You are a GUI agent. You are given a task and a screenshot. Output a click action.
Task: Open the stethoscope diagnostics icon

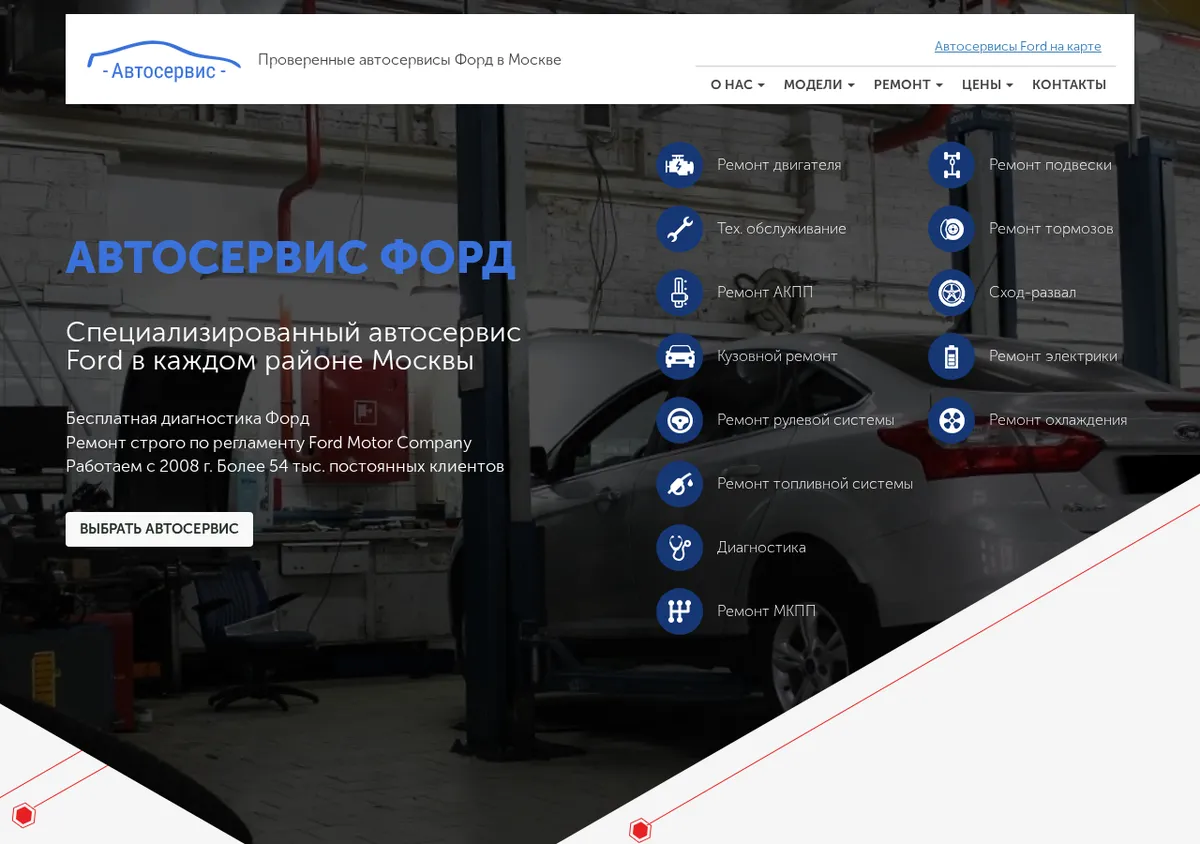pos(680,548)
